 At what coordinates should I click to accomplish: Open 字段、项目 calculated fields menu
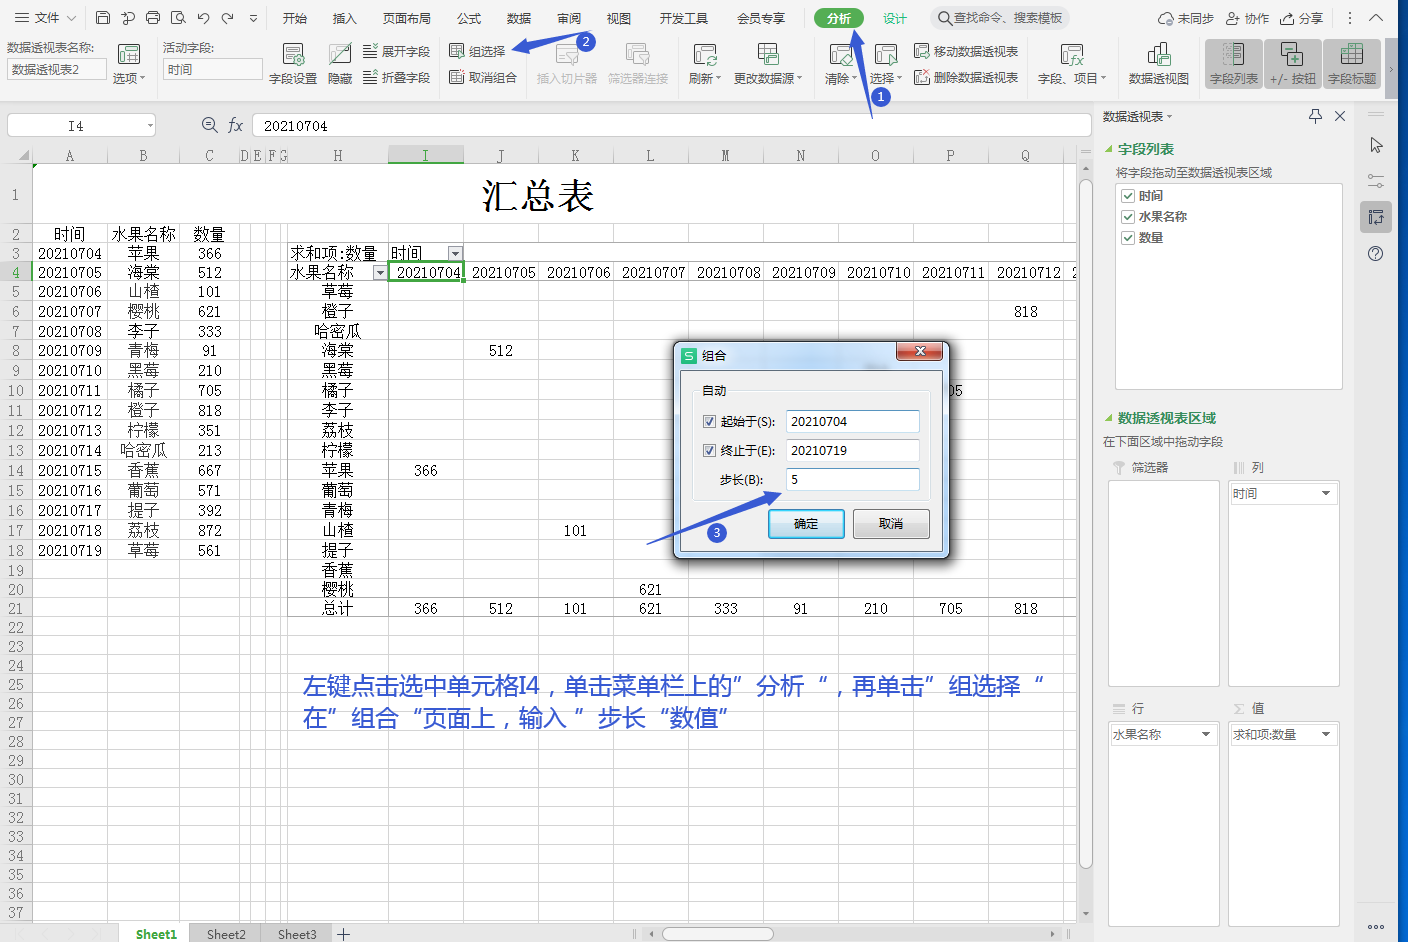[1072, 63]
